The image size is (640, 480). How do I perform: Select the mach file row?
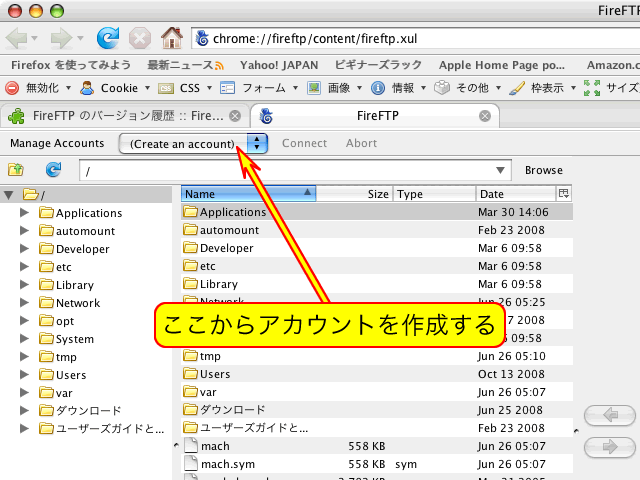[377, 446]
